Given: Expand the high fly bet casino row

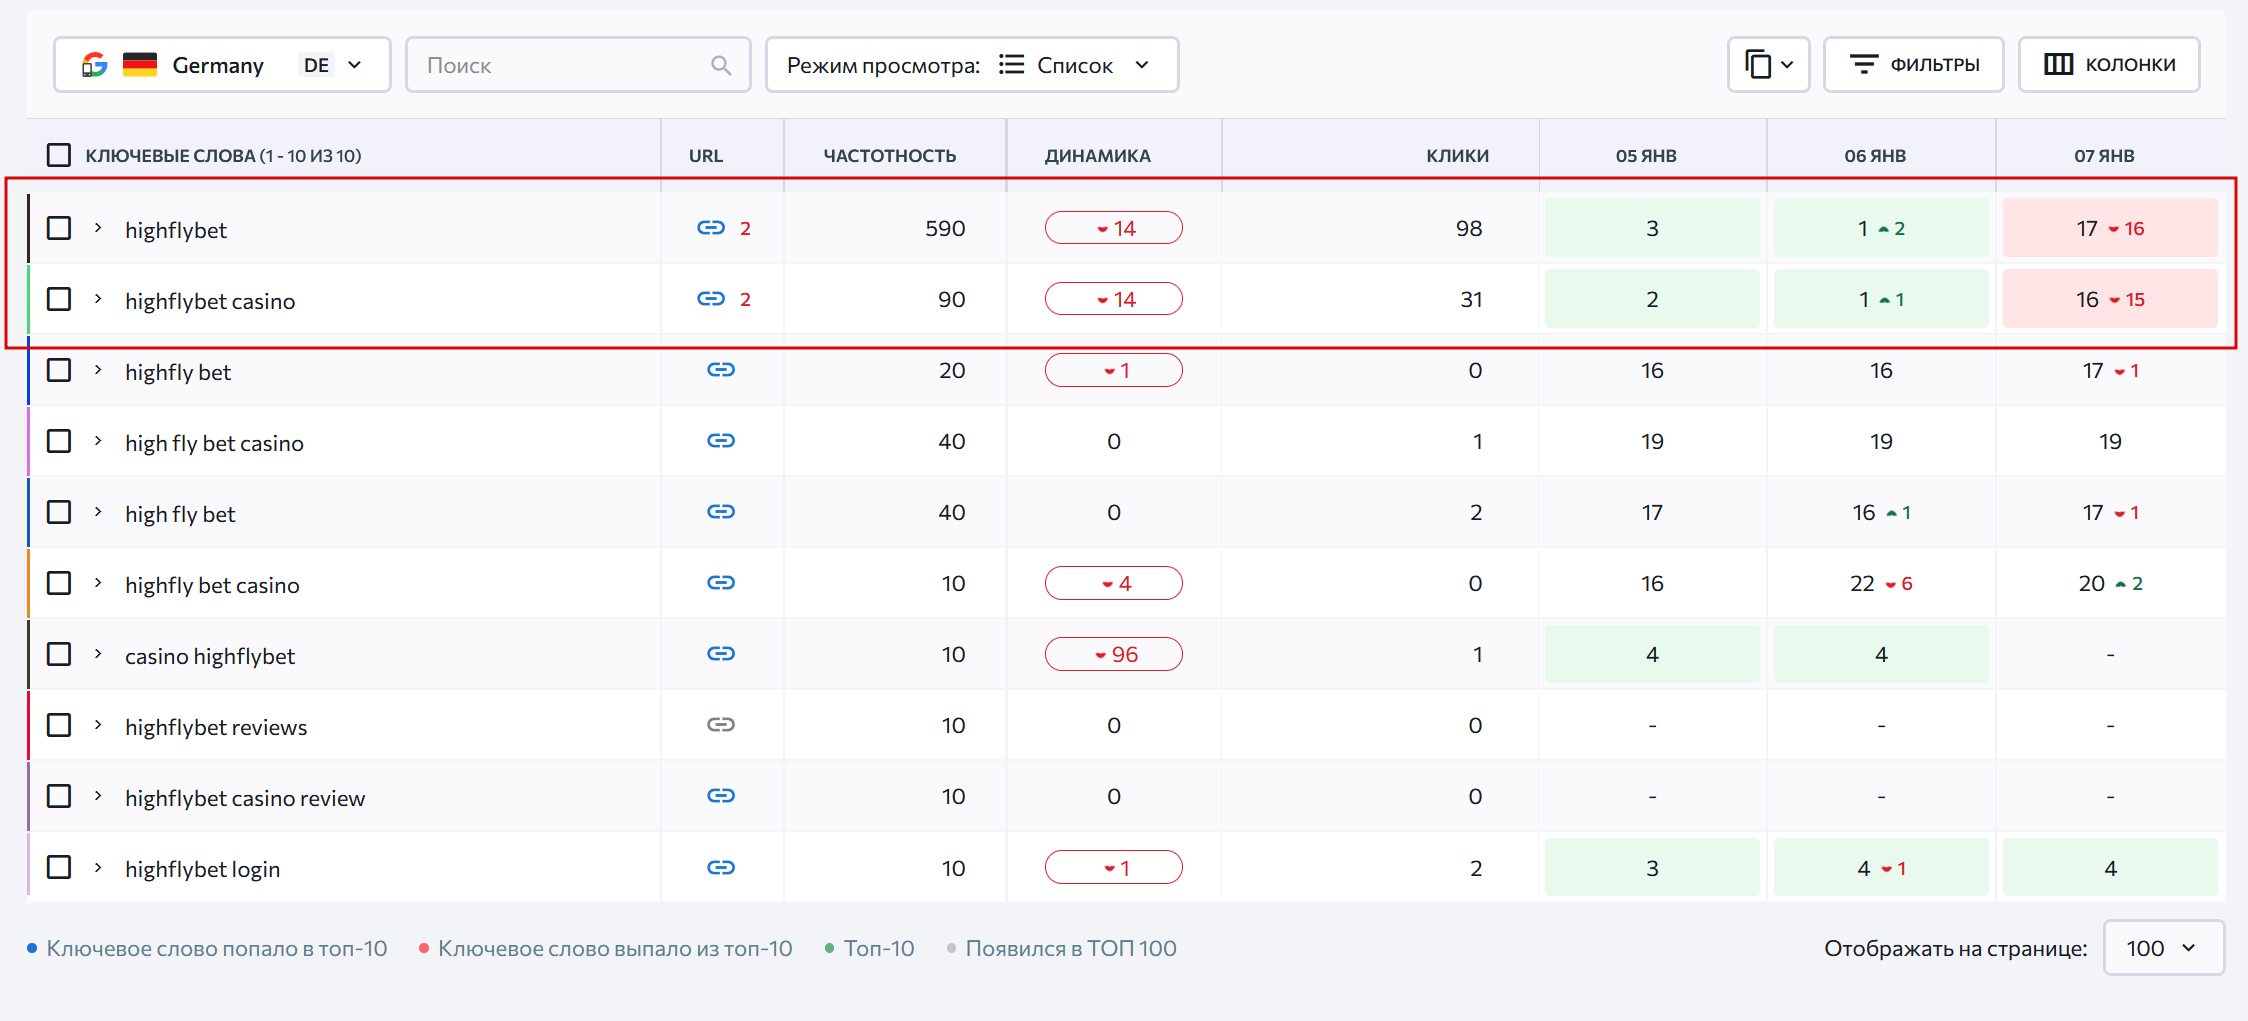Looking at the screenshot, I should tap(98, 441).
